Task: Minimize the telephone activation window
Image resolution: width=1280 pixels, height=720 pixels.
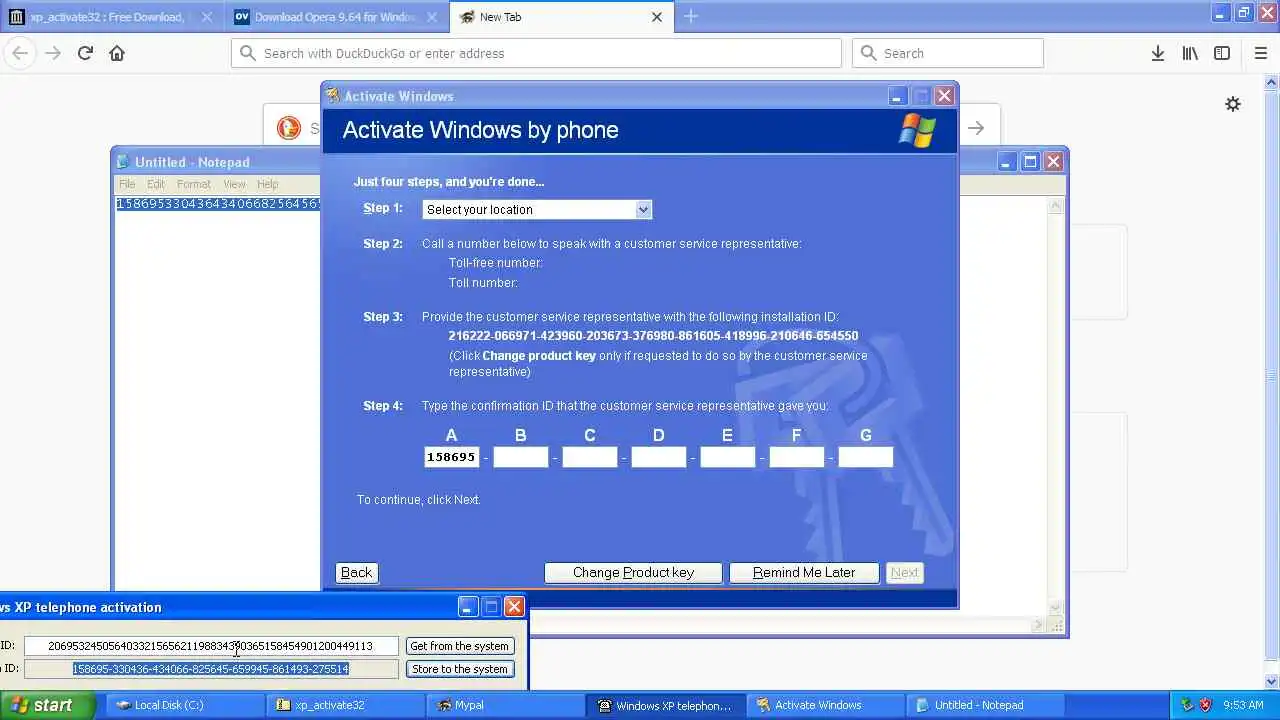Action: (x=468, y=606)
